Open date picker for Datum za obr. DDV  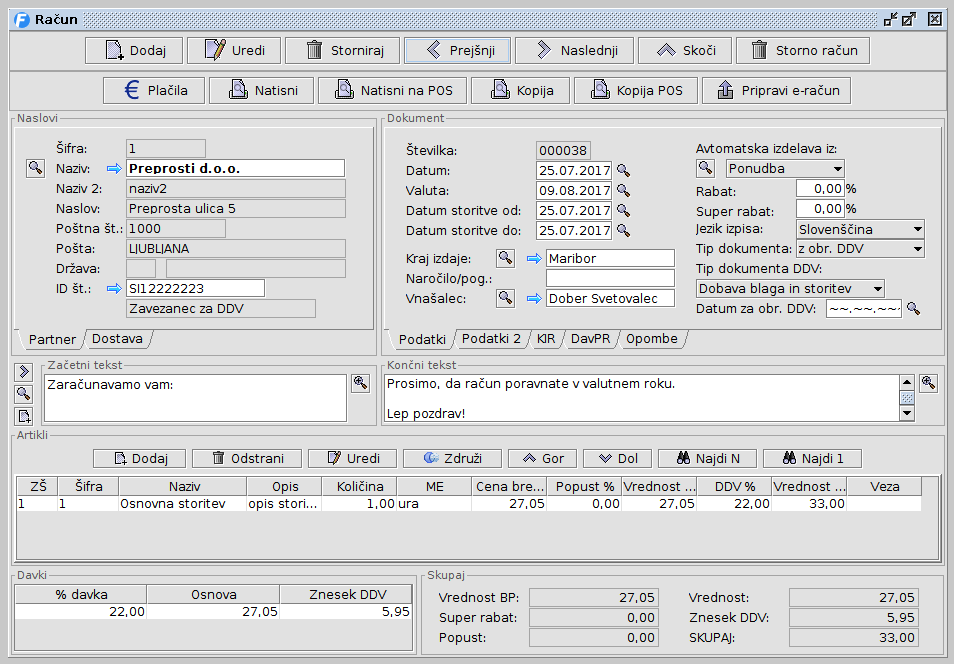point(913,309)
